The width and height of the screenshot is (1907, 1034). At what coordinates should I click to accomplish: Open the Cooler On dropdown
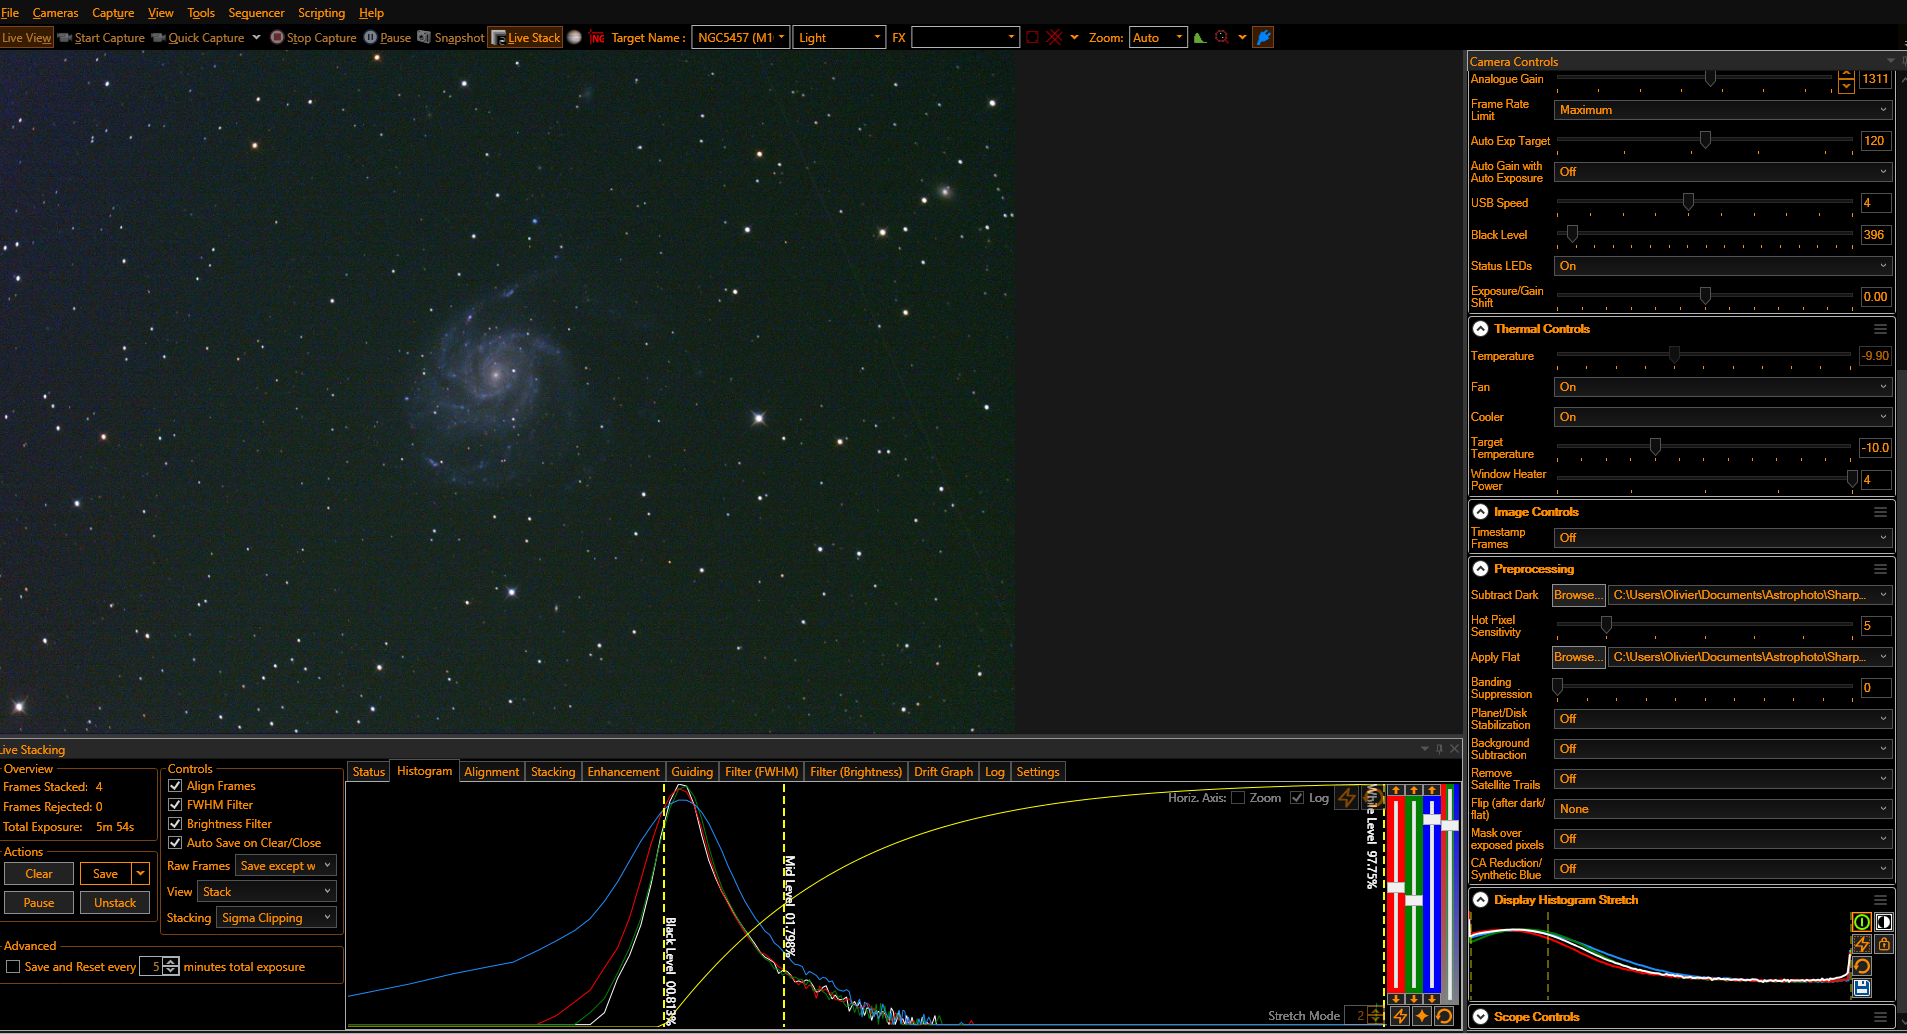(x=1723, y=417)
